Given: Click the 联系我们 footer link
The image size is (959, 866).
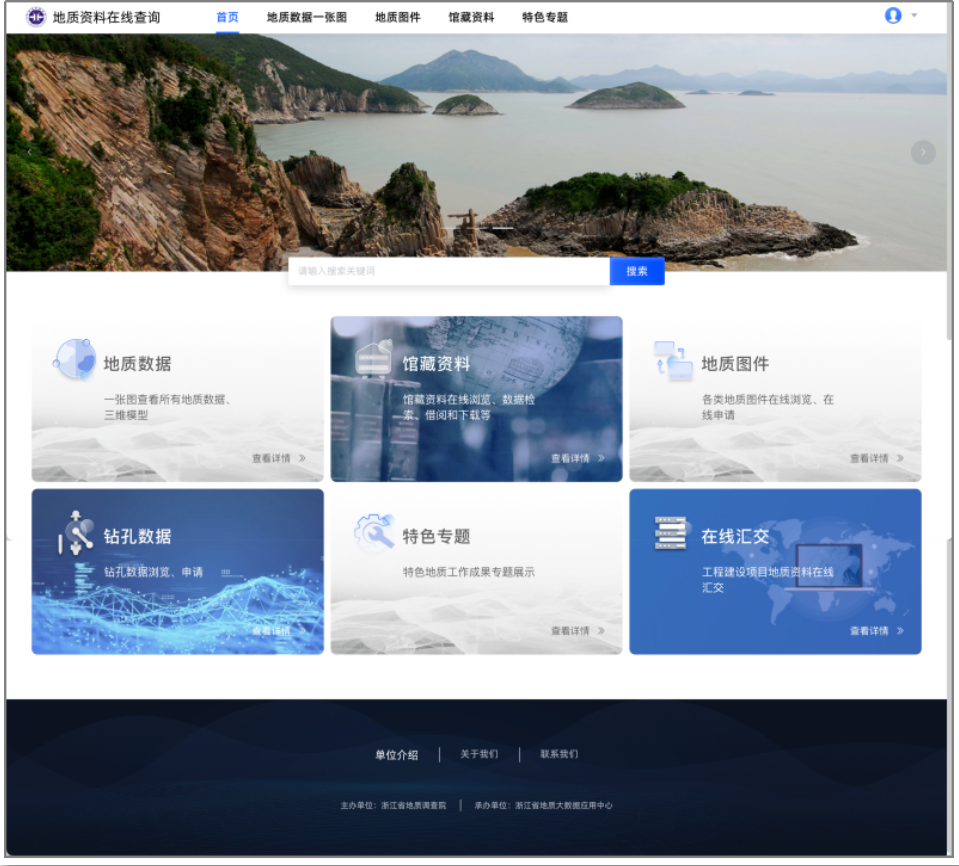Looking at the screenshot, I should coord(559,754).
